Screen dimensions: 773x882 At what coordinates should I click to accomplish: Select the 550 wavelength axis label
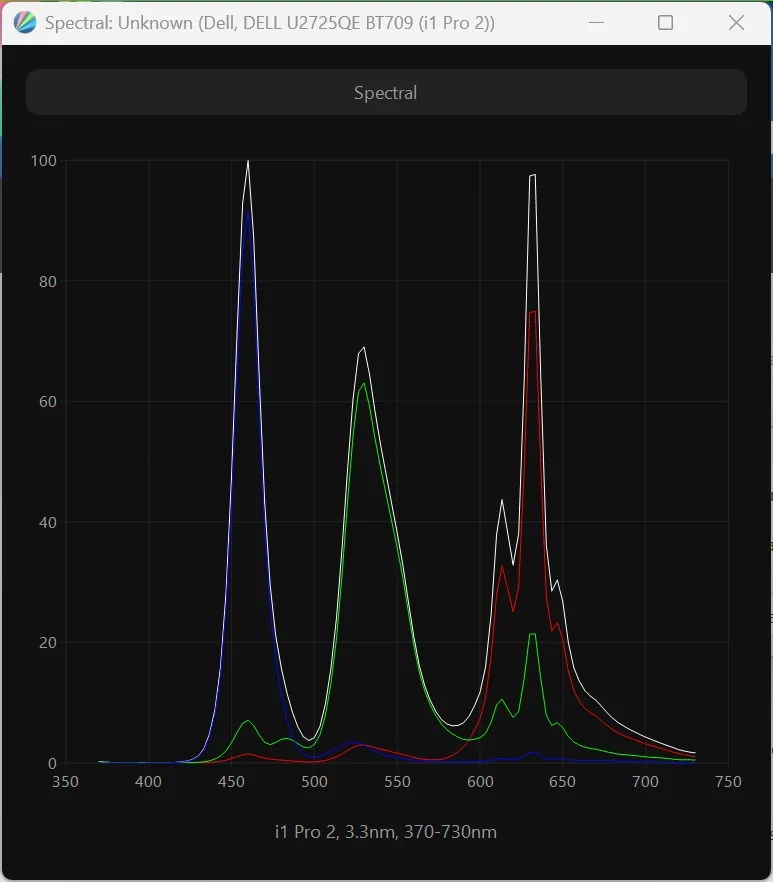(x=397, y=782)
